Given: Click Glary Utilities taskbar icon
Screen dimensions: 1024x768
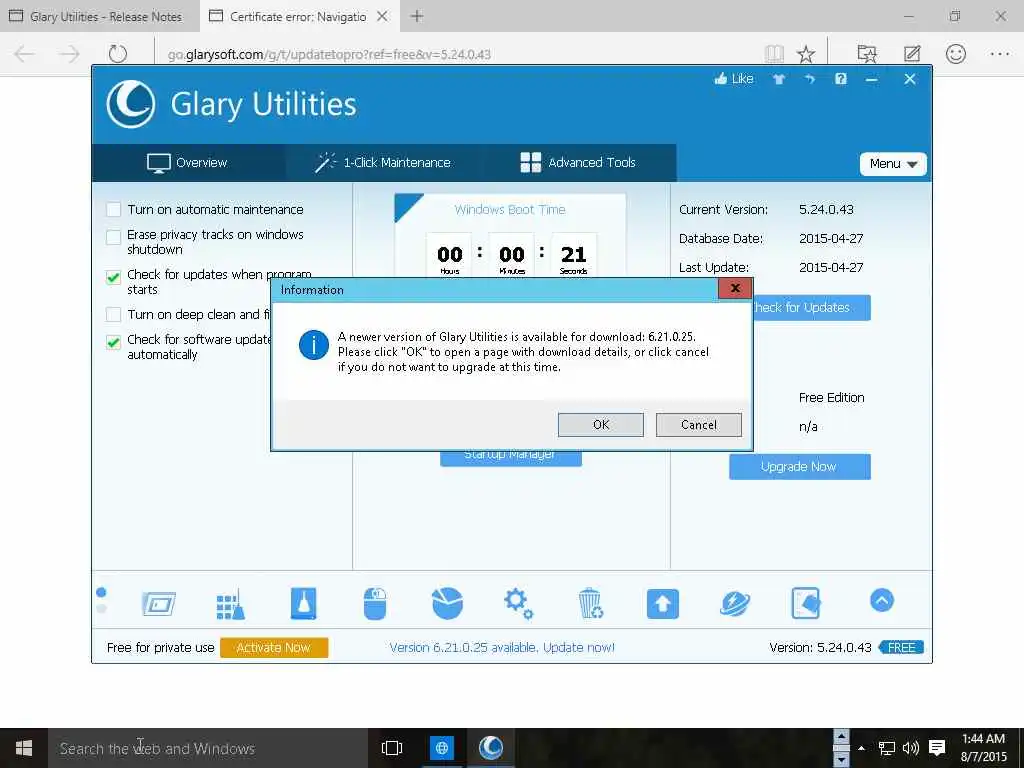Looking at the screenshot, I should (491, 748).
